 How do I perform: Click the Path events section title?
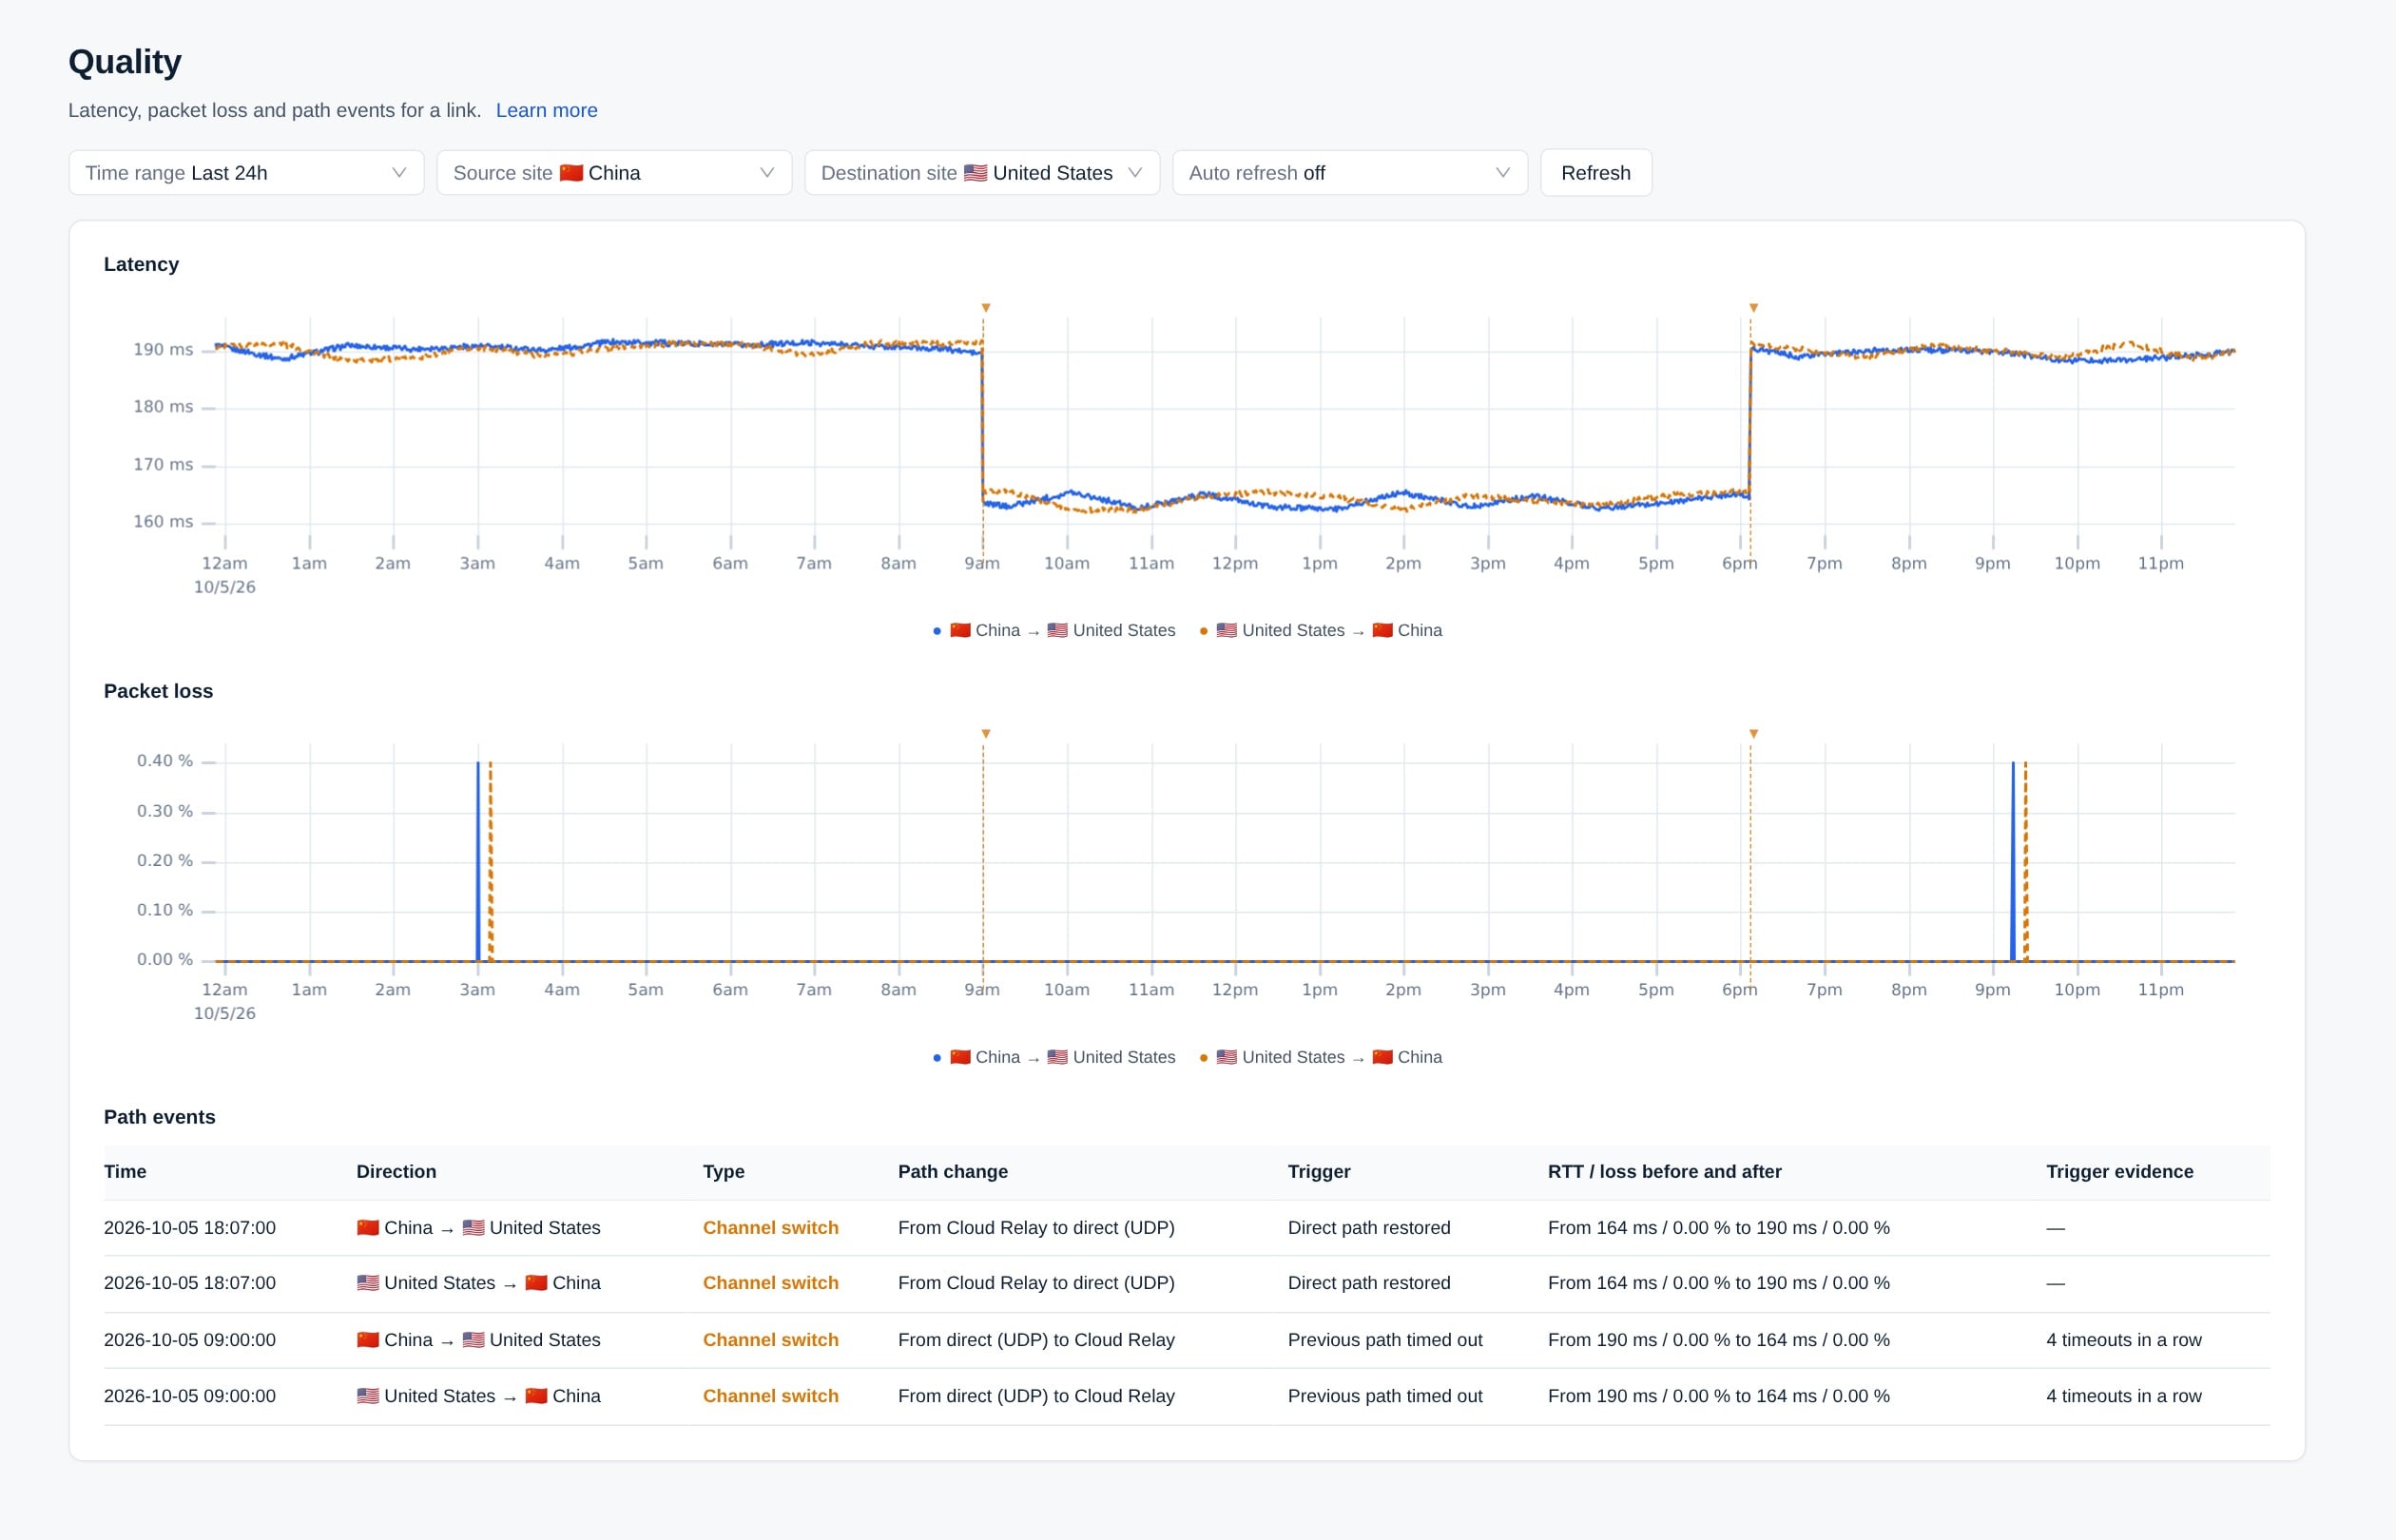160,1117
